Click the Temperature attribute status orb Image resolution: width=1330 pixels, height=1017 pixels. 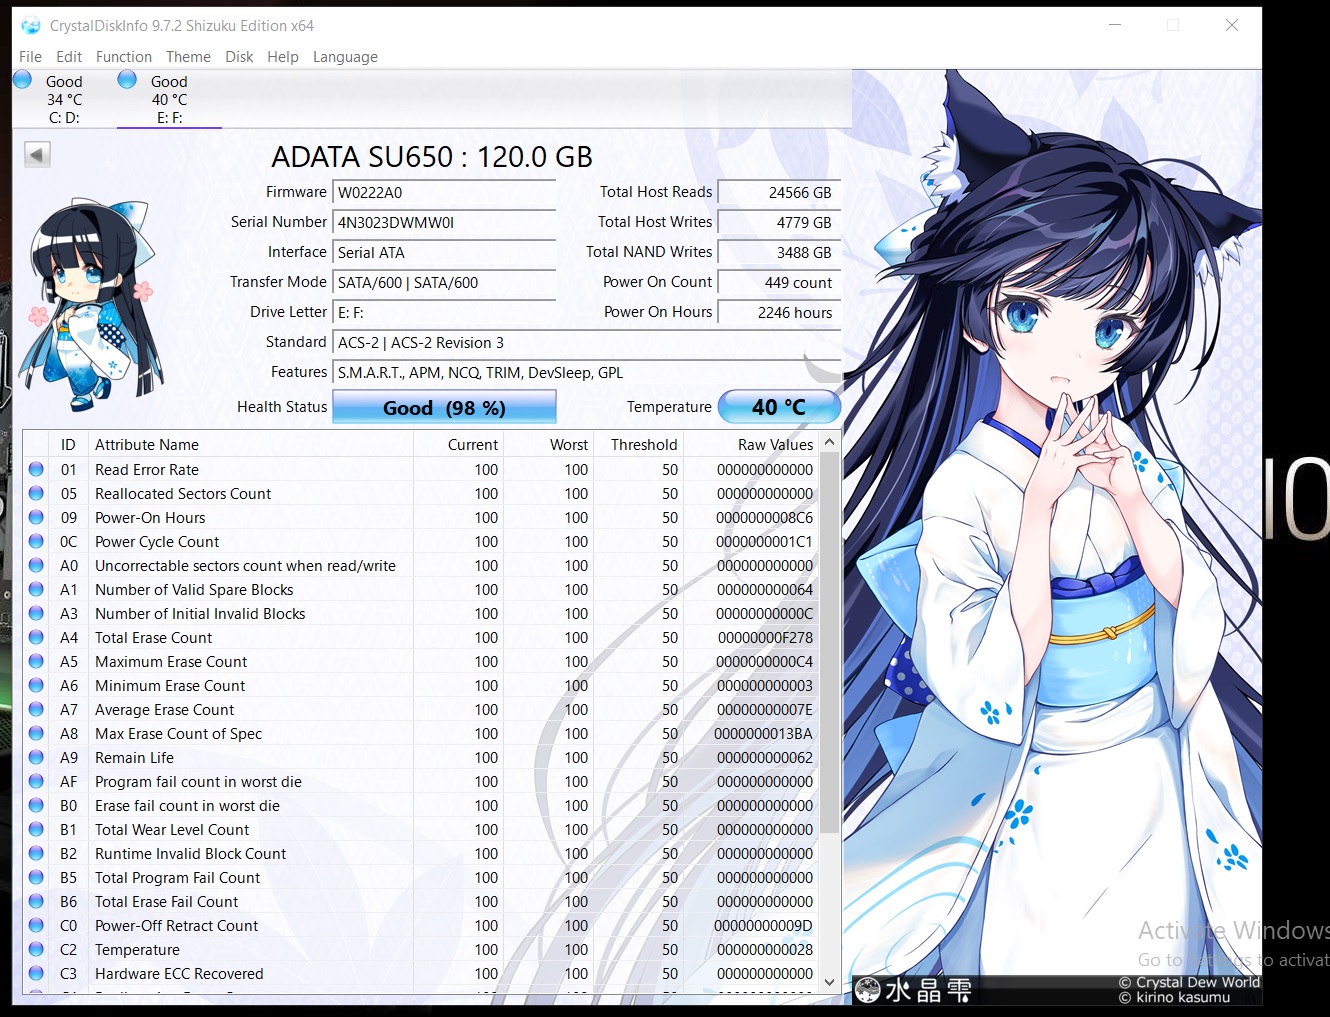(36, 949)
